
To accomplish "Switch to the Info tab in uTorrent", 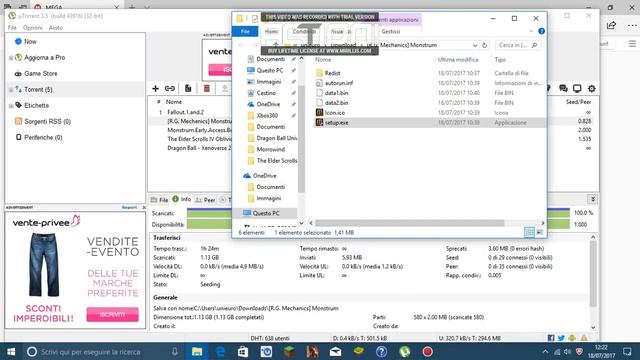I will click(182, 199).
